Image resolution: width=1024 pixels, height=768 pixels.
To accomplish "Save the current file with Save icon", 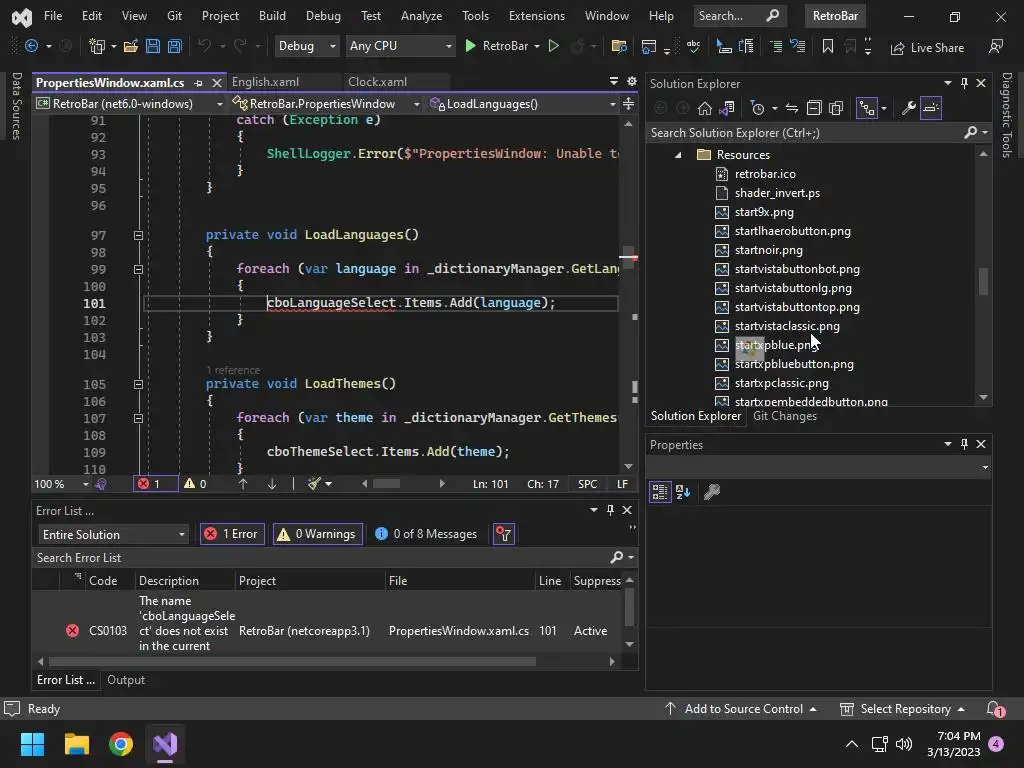I will click(x=153, y=46).
